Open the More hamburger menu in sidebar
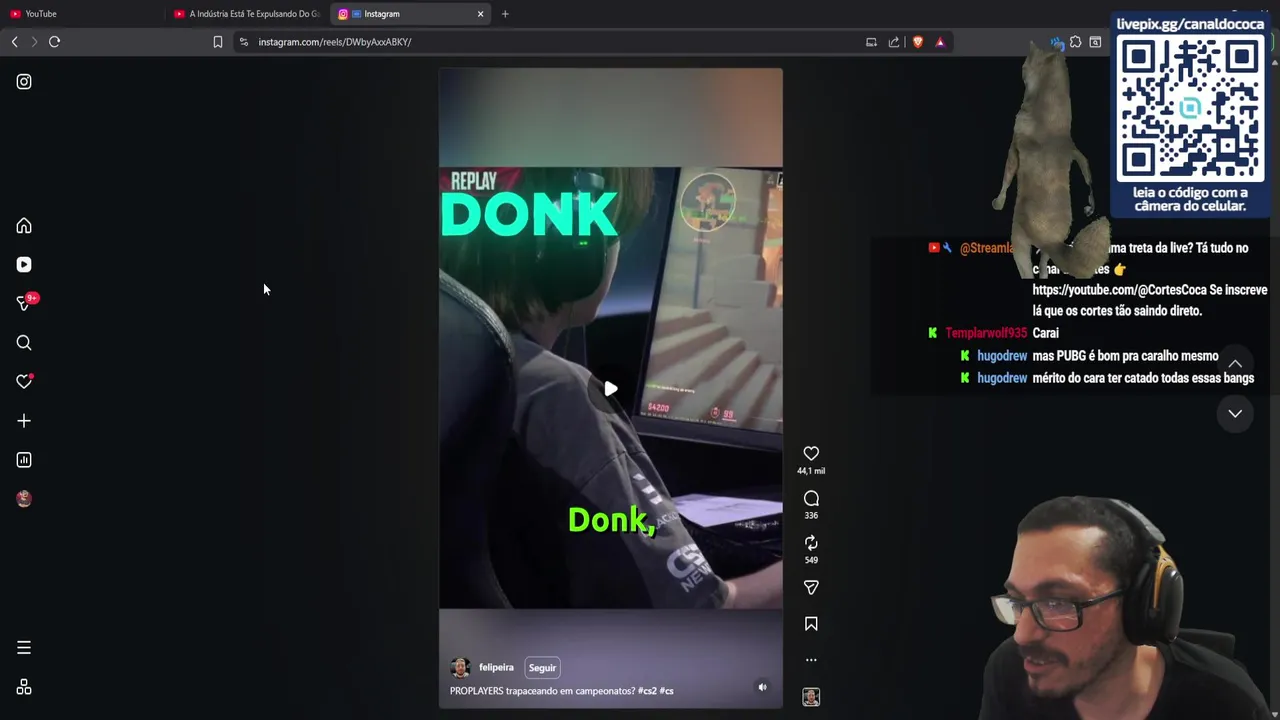This screenshot has height=720, width=1280. pos(24,648)
